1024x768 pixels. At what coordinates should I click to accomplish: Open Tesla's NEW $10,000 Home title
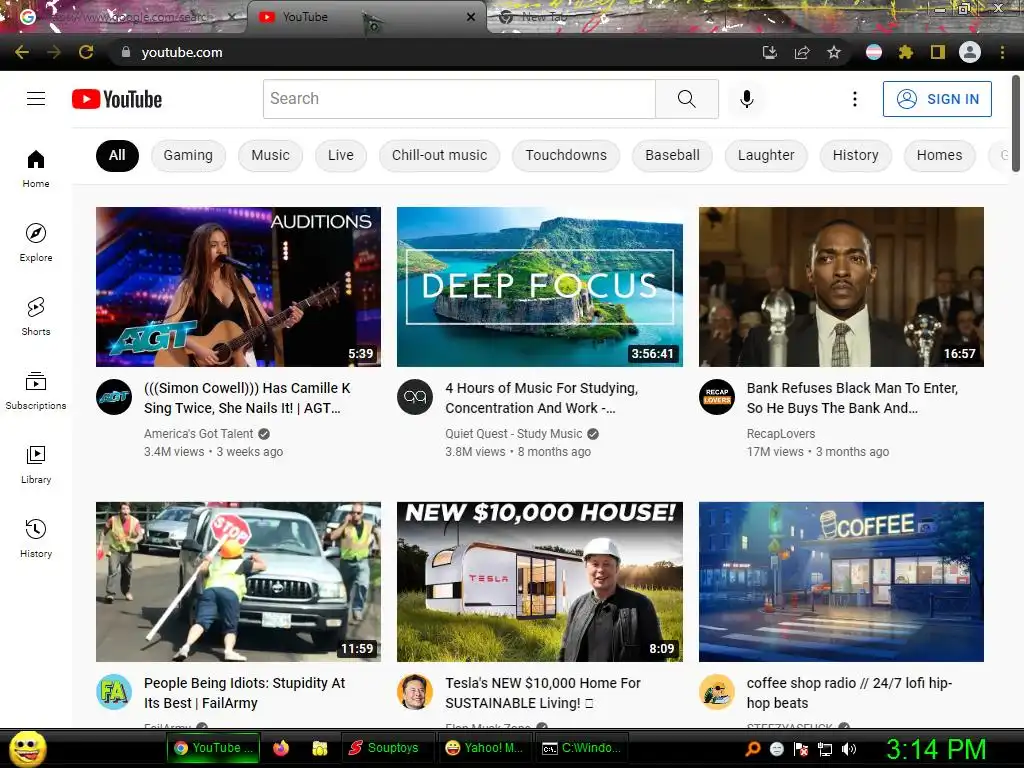[x=543, y=693]
